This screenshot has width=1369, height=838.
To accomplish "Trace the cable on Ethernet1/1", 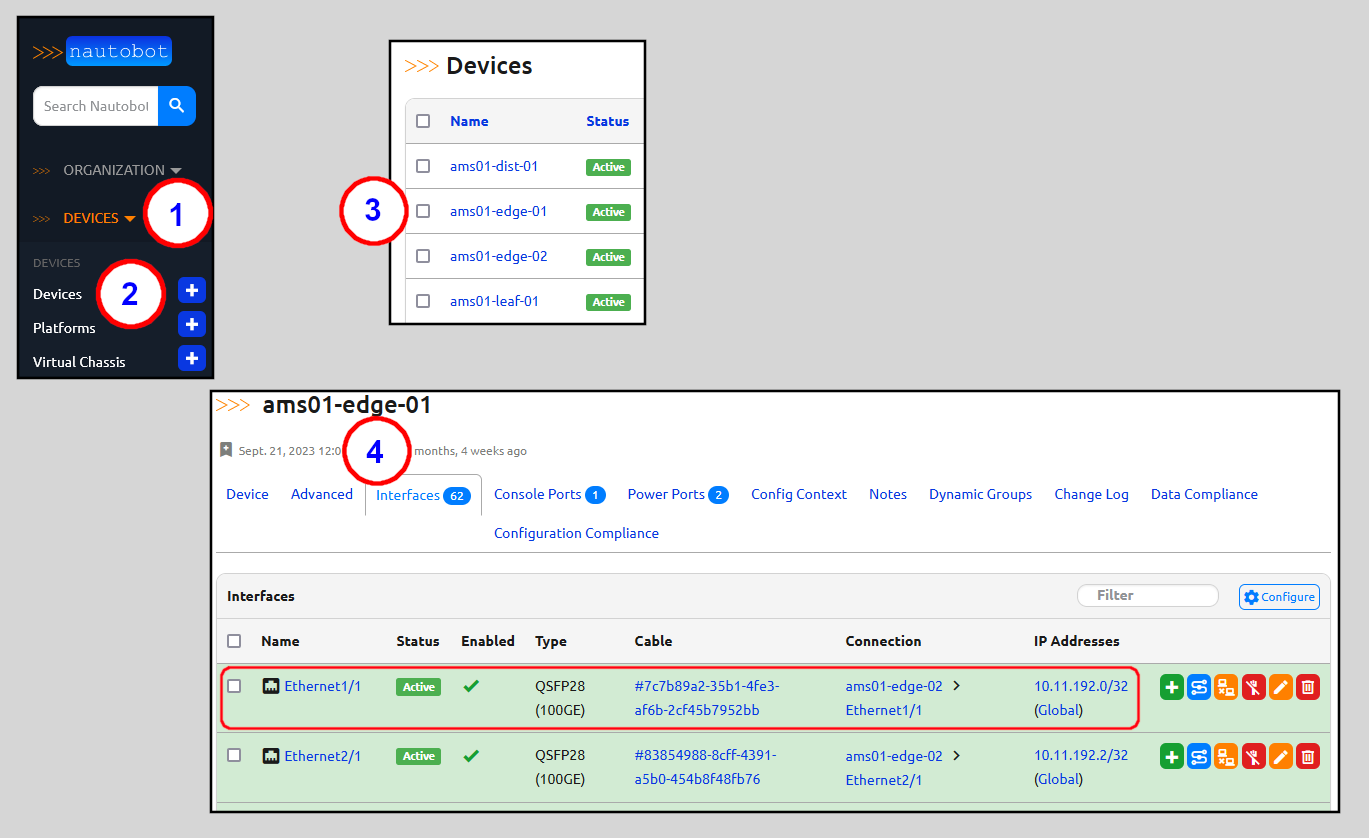I will [1198, 686].
